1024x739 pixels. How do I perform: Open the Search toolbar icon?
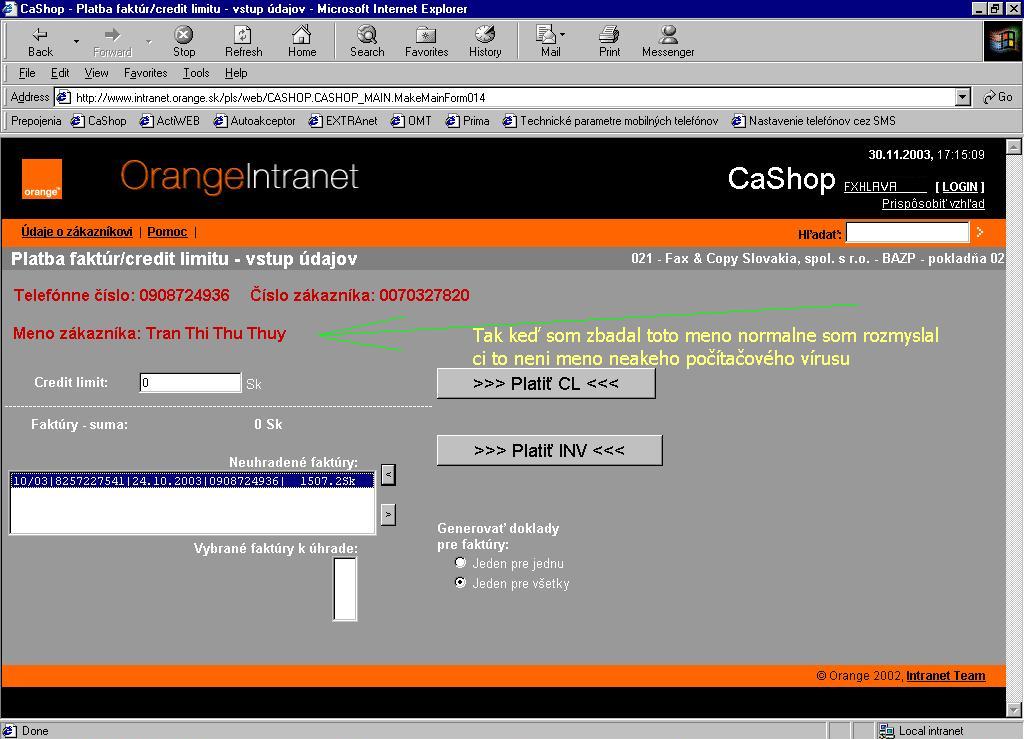coord(367,41)
